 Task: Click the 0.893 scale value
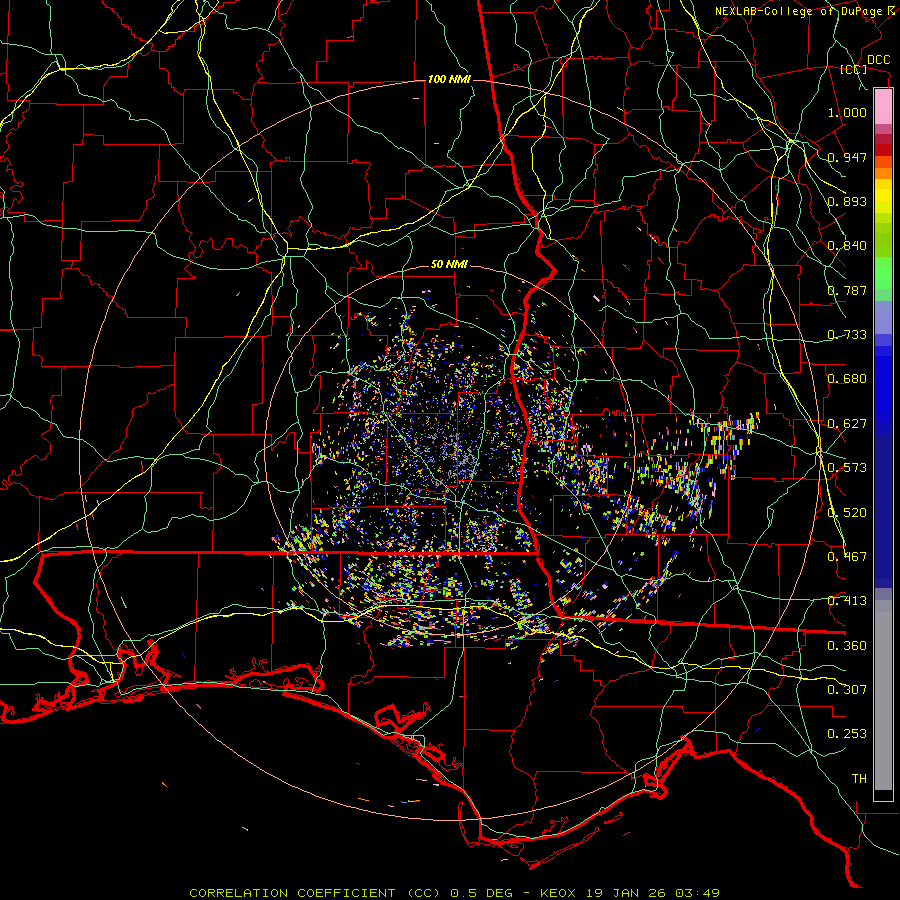pos(847,201)
